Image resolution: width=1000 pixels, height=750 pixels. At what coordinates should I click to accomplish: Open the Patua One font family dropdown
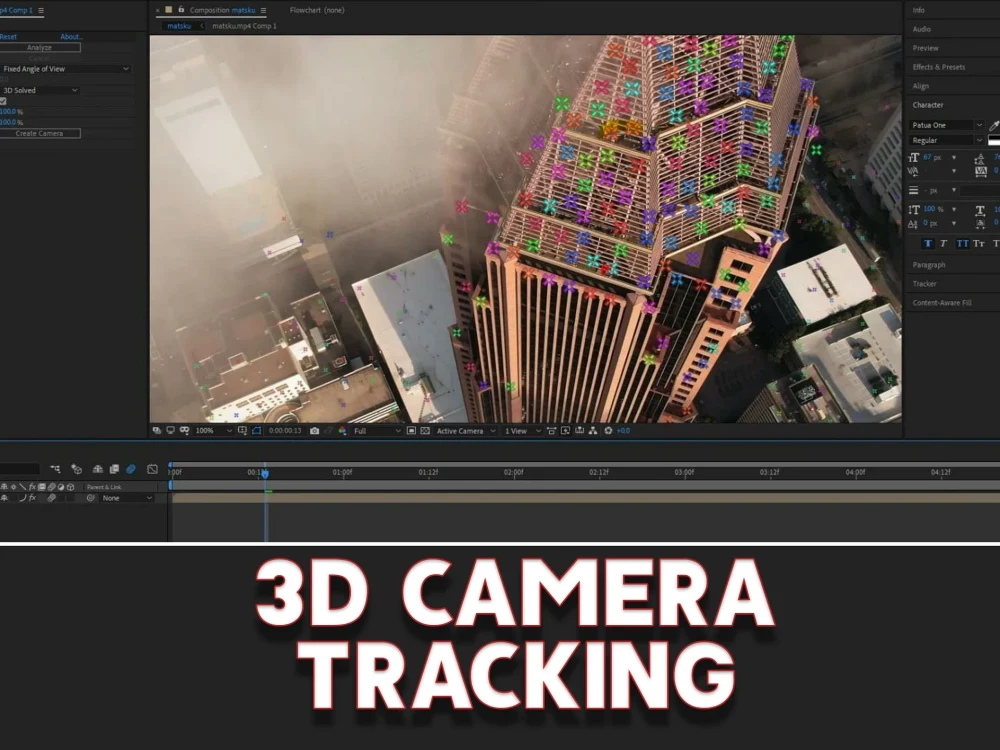coord(946,125)
